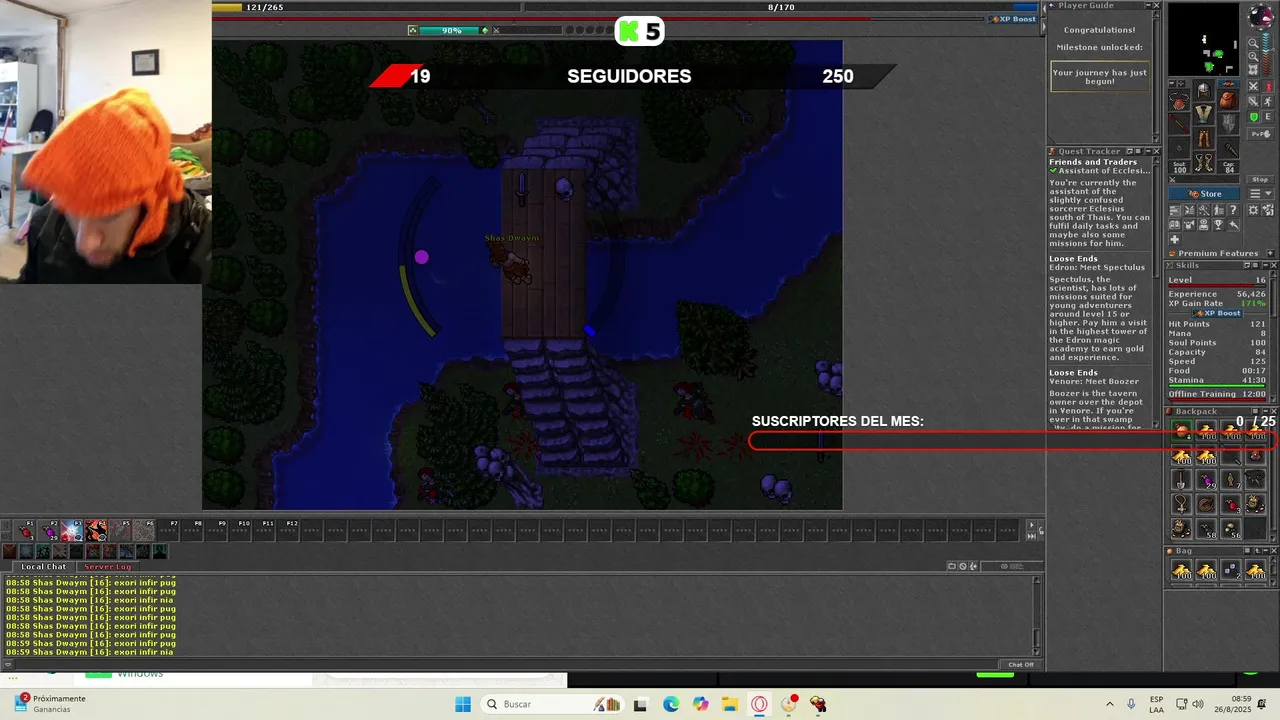Click the F5 hotkey slot

[120, 530]
